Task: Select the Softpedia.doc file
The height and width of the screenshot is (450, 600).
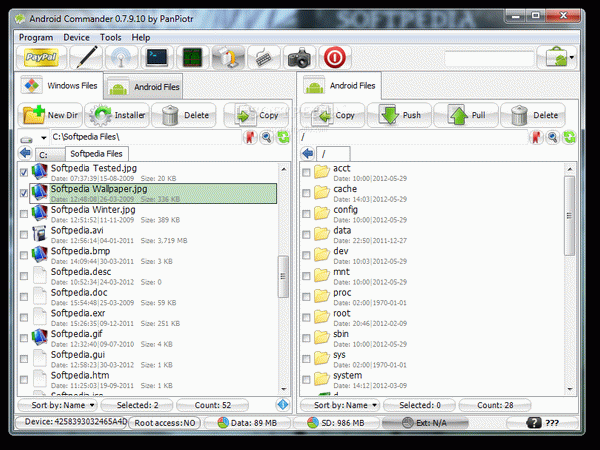Action: click(x=153, y=297)
